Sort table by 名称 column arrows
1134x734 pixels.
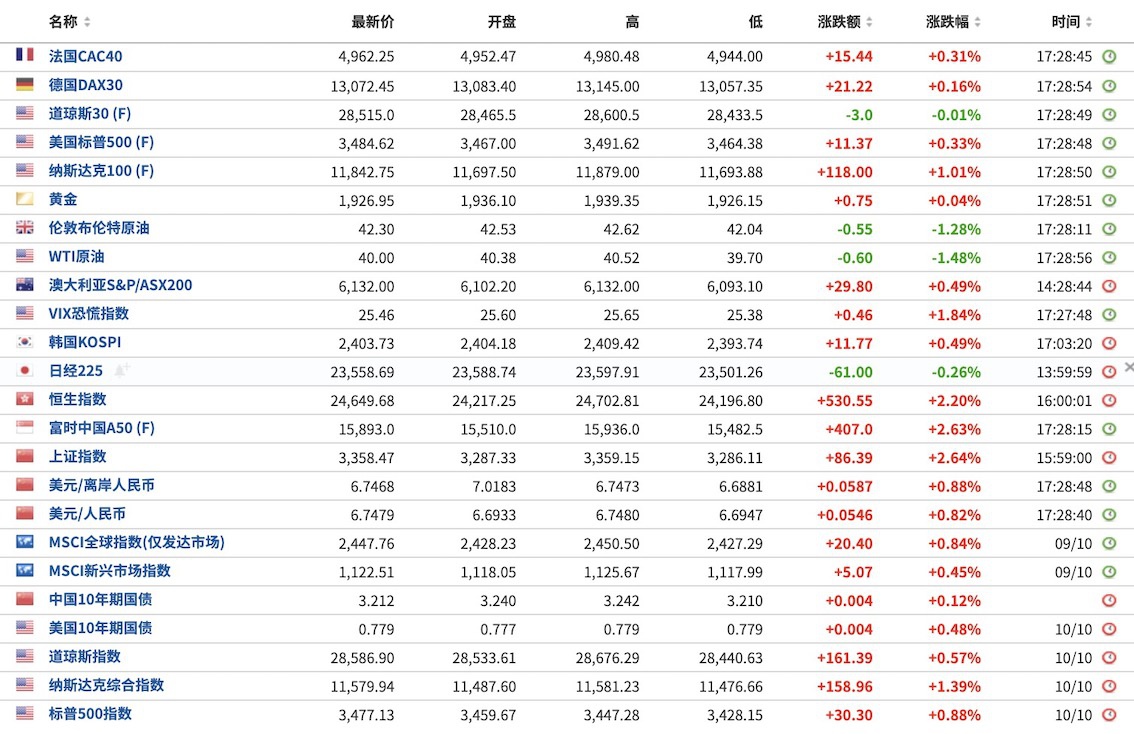tap(88, 22)
